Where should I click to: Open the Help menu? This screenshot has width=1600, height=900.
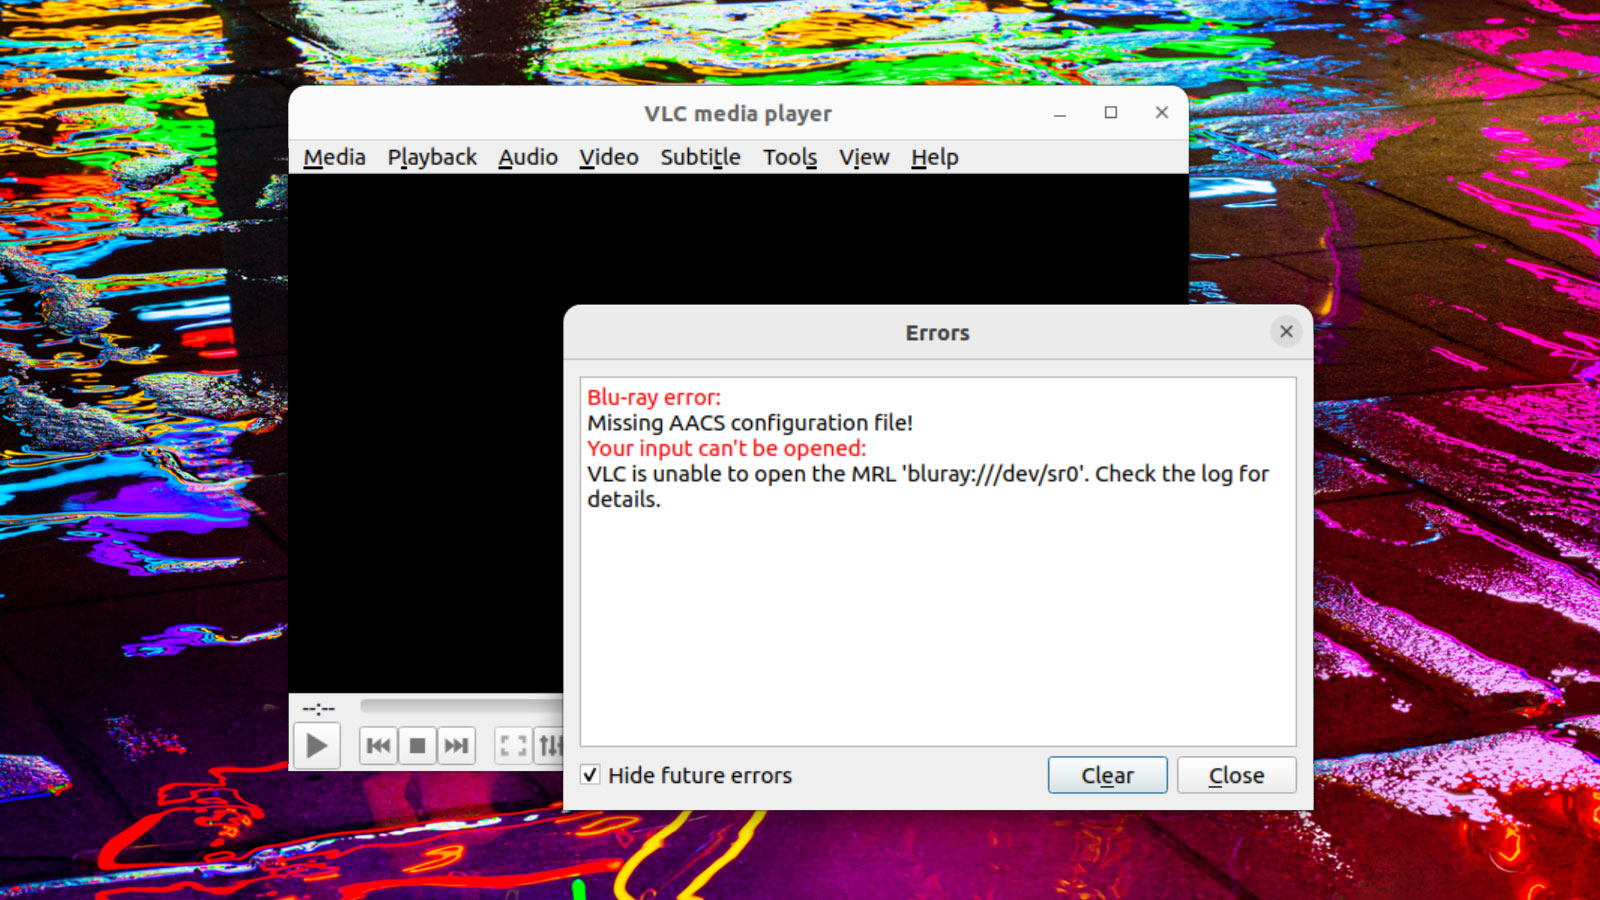[x=934, y=157]
